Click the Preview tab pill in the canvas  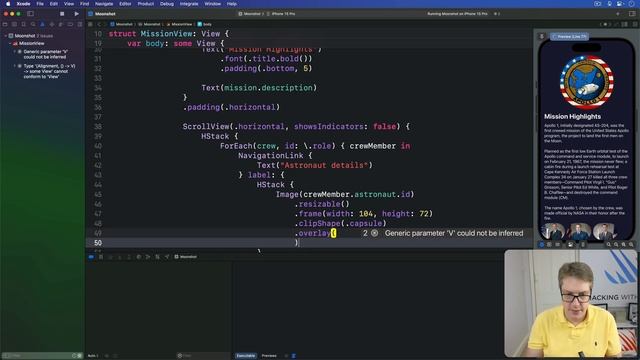tap(569, 37)
